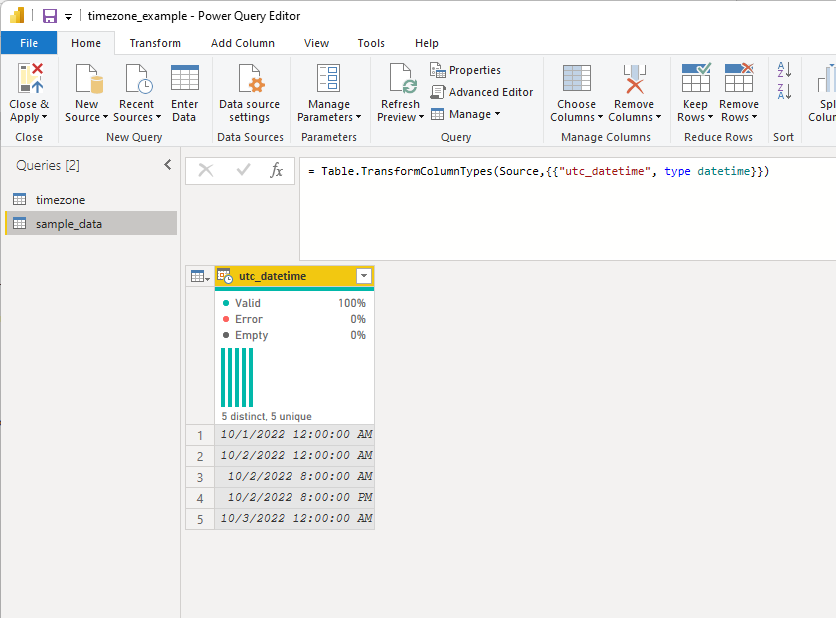Open the New Source icon
The width and height of the screenshot is (836, 618).
coord(89,78)
